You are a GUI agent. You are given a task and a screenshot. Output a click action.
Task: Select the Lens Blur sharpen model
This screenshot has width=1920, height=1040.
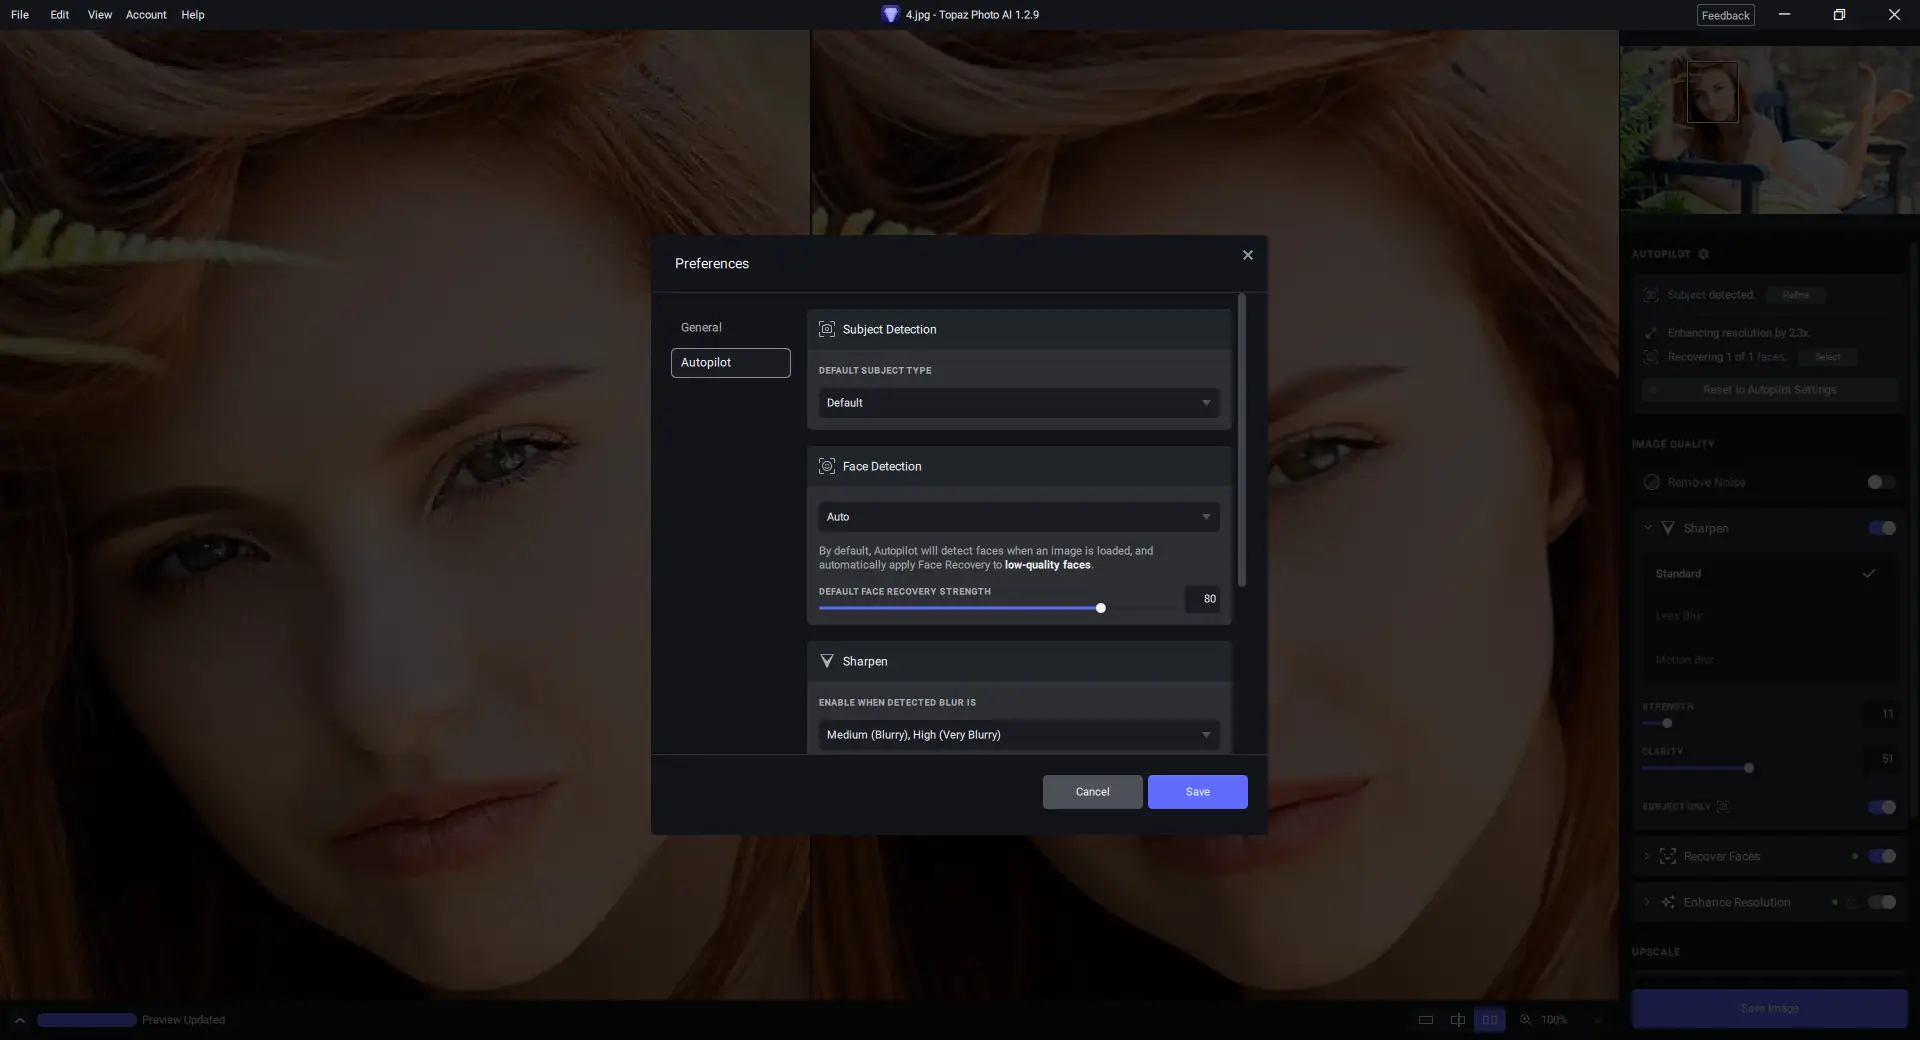coord(1769,616)
